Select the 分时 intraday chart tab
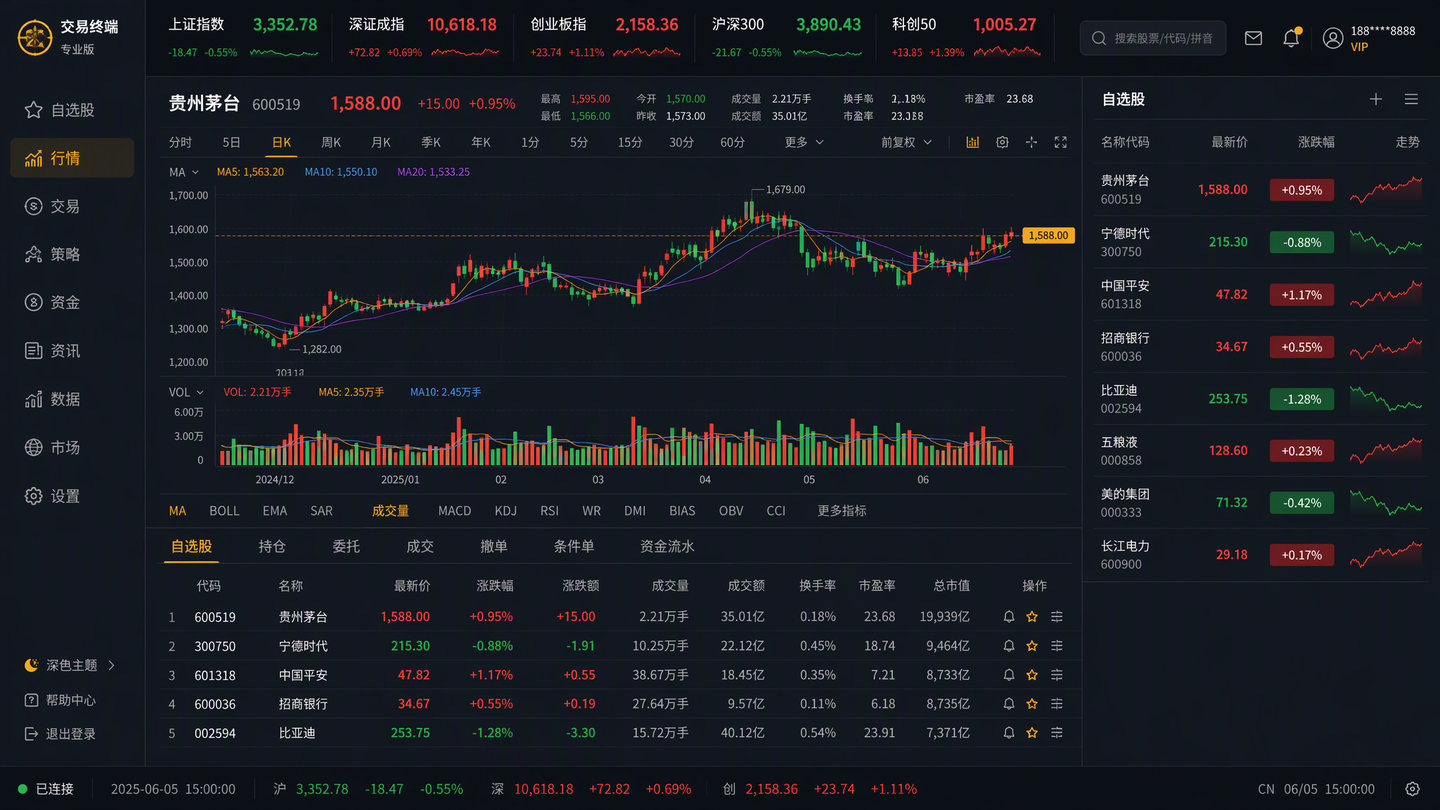Viewport: 1440px width, 810px height. coord(180,142)
